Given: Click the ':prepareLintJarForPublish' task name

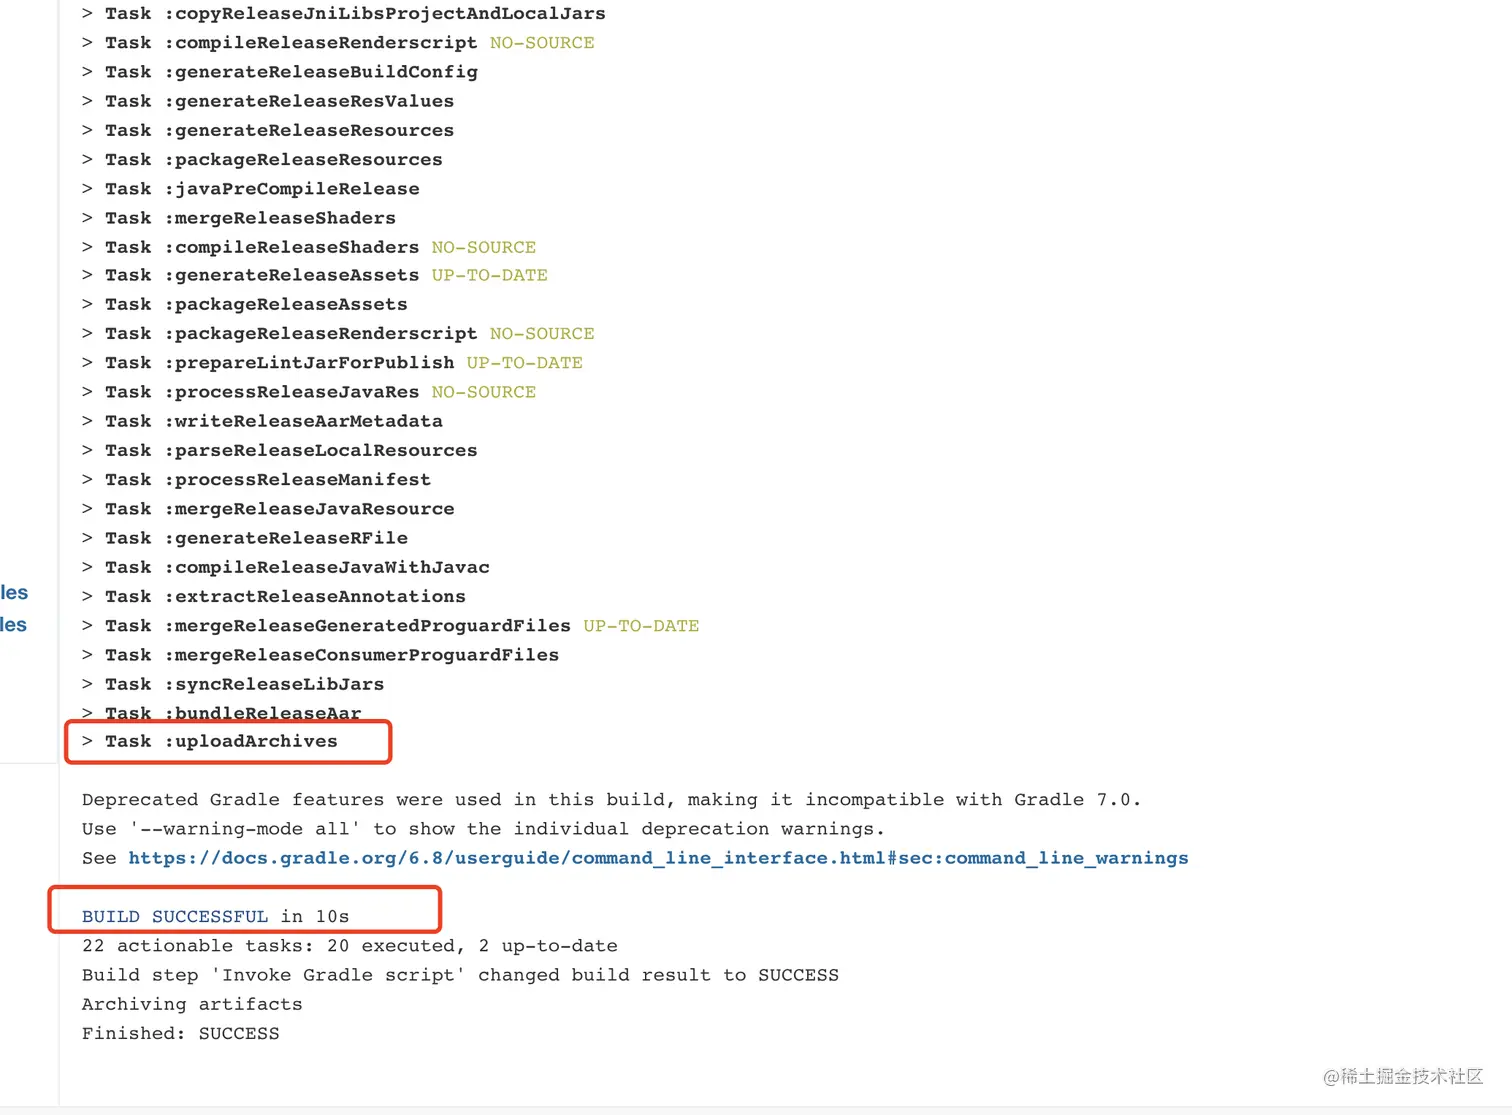Looking at the screenshot, I should coord(309,362).
